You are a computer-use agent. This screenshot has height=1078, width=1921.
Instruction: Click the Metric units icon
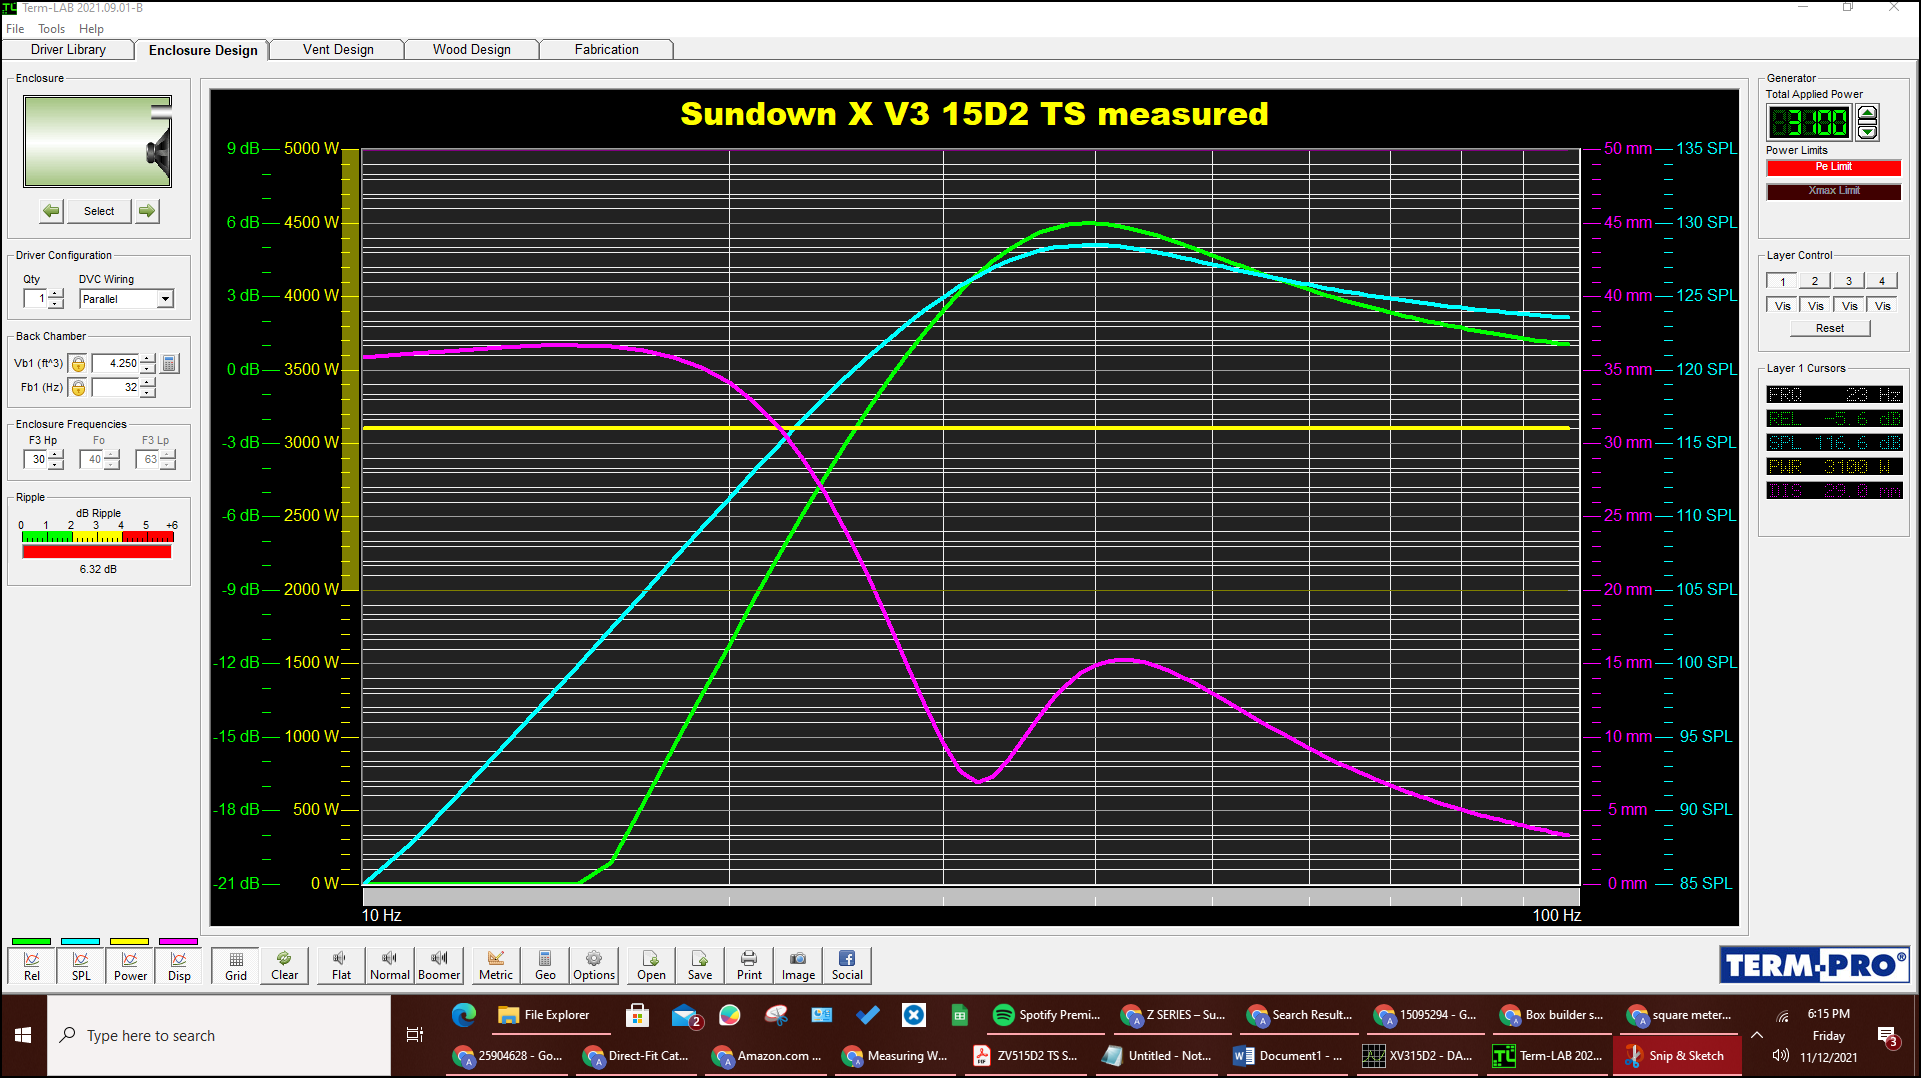[x=495, y=964]
